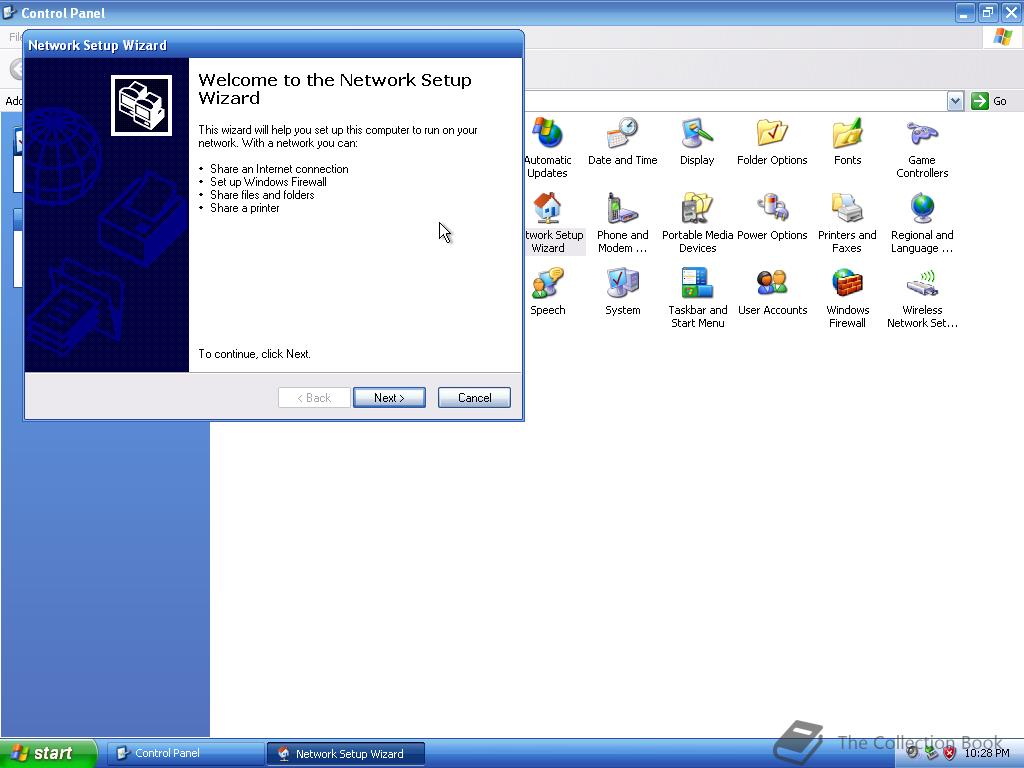This screenshot has height=768, width=1024.
Task: Click the wizard's welcome heading text
Action: pyautogui.click(x=334, y=89)
